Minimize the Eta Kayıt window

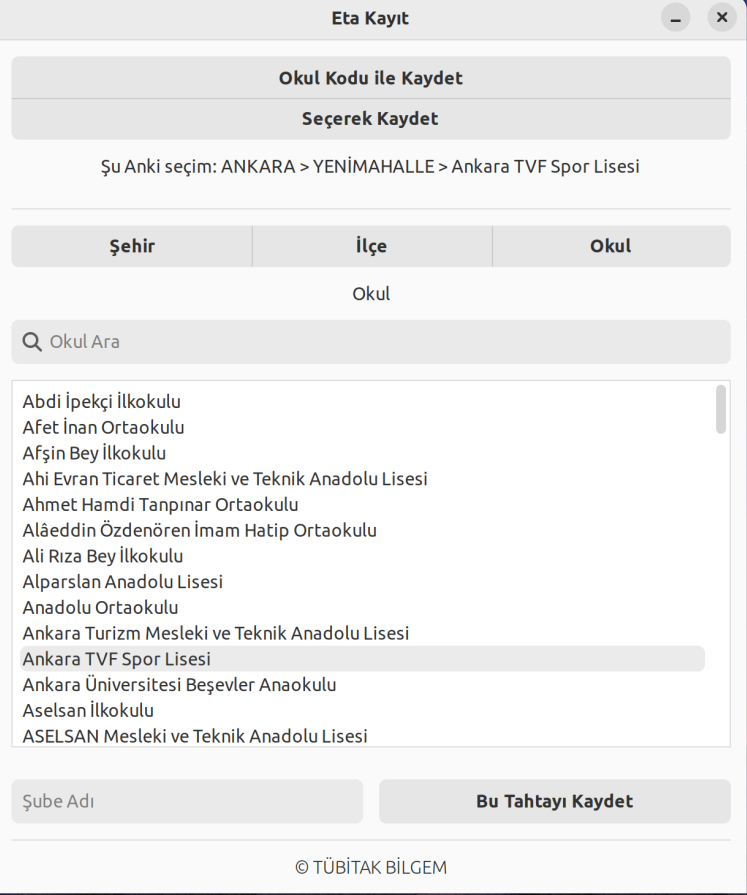[676, 19]
